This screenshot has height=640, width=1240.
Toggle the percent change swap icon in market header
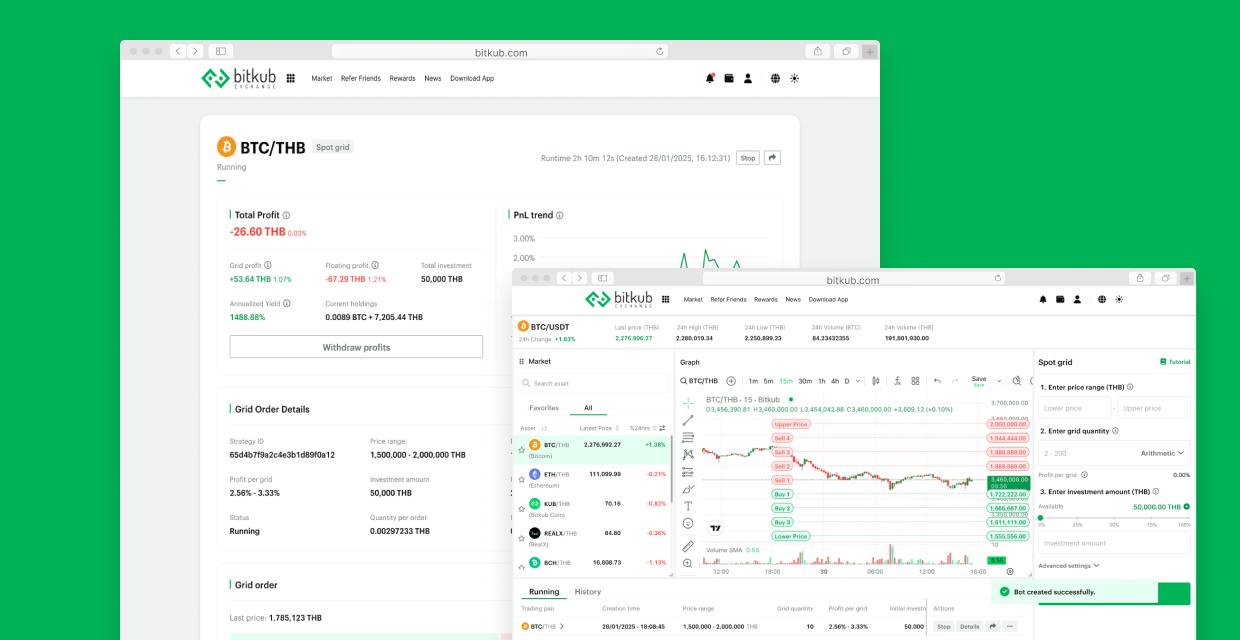tap(661, 428)
